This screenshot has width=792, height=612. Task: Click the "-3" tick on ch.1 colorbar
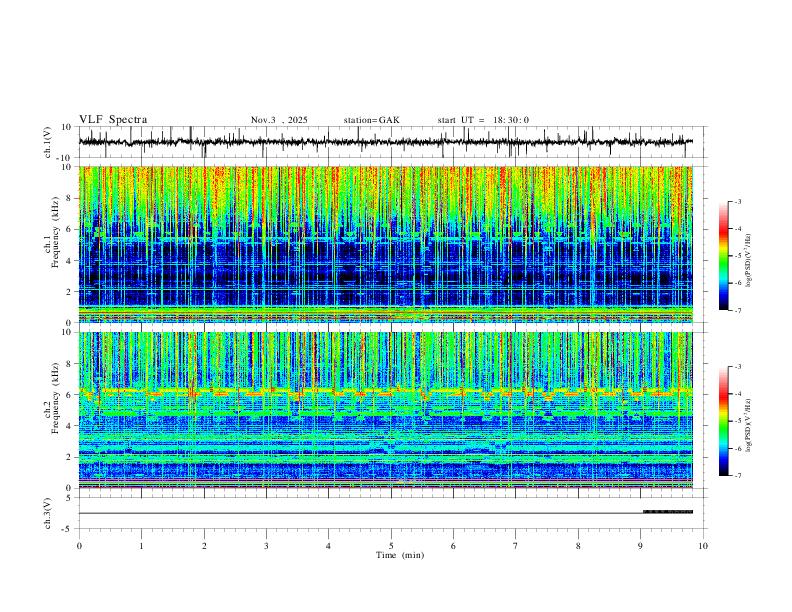pos(737,201)
